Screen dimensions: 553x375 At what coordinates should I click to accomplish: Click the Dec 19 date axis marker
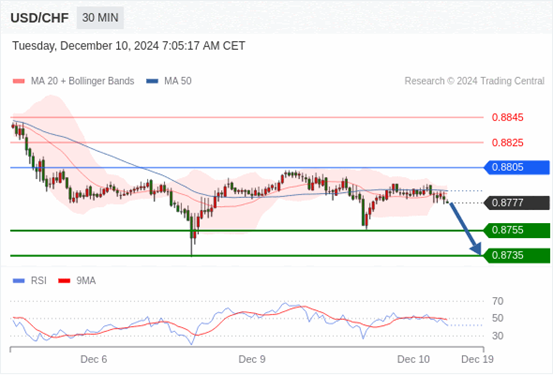(x=478, y=359)
